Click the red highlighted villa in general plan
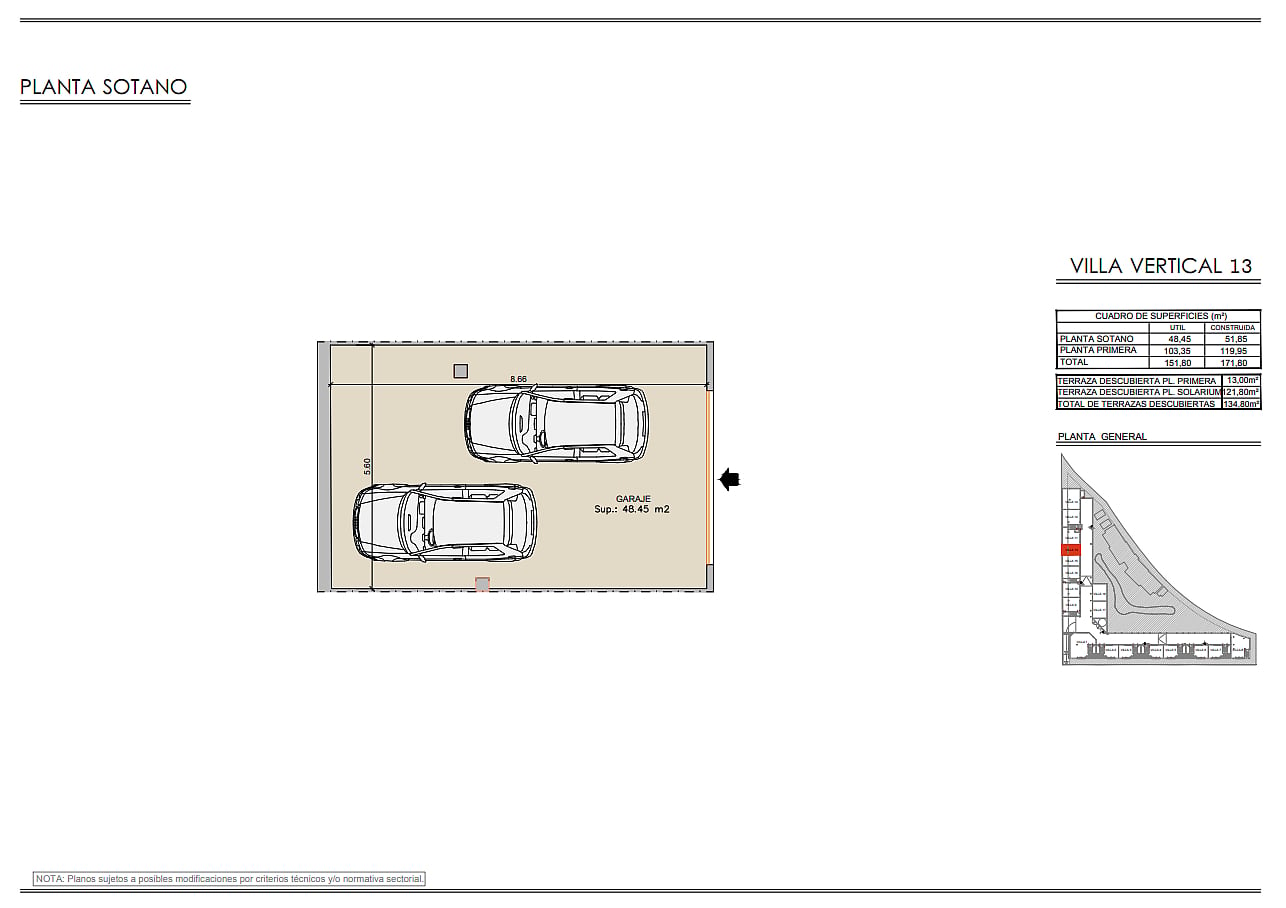 coord(1072,550)
